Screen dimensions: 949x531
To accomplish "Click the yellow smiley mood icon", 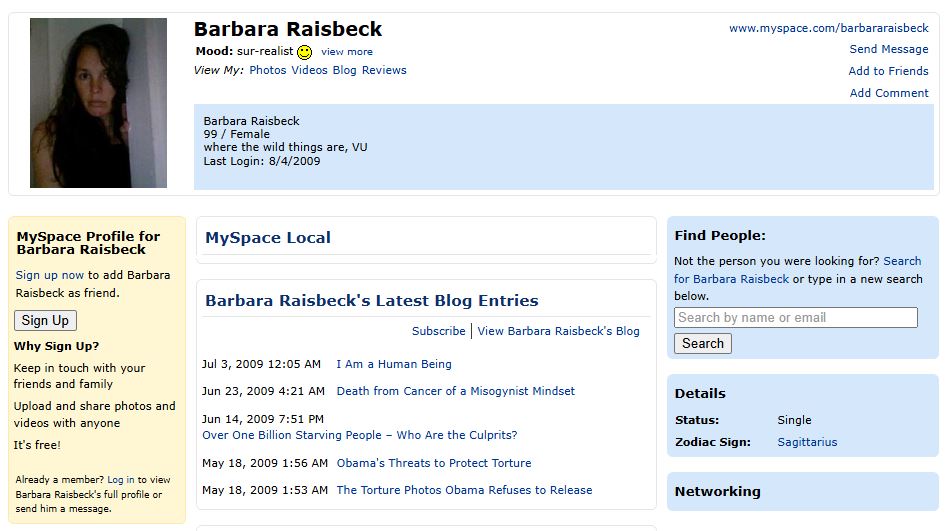I will pos(304,52).
